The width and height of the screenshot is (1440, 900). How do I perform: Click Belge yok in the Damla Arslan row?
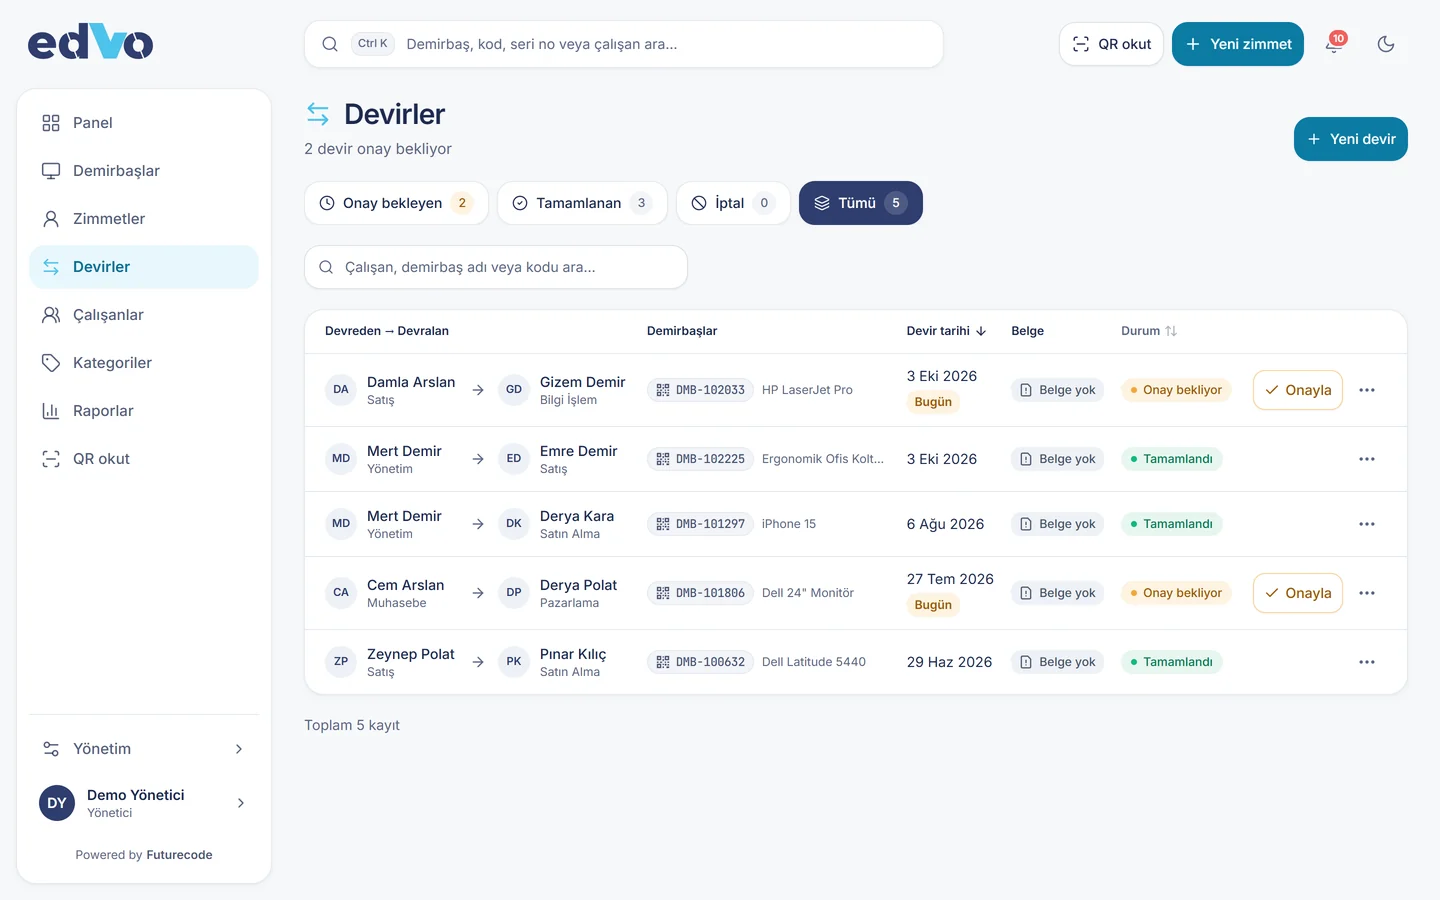(x=1057, y=390)
